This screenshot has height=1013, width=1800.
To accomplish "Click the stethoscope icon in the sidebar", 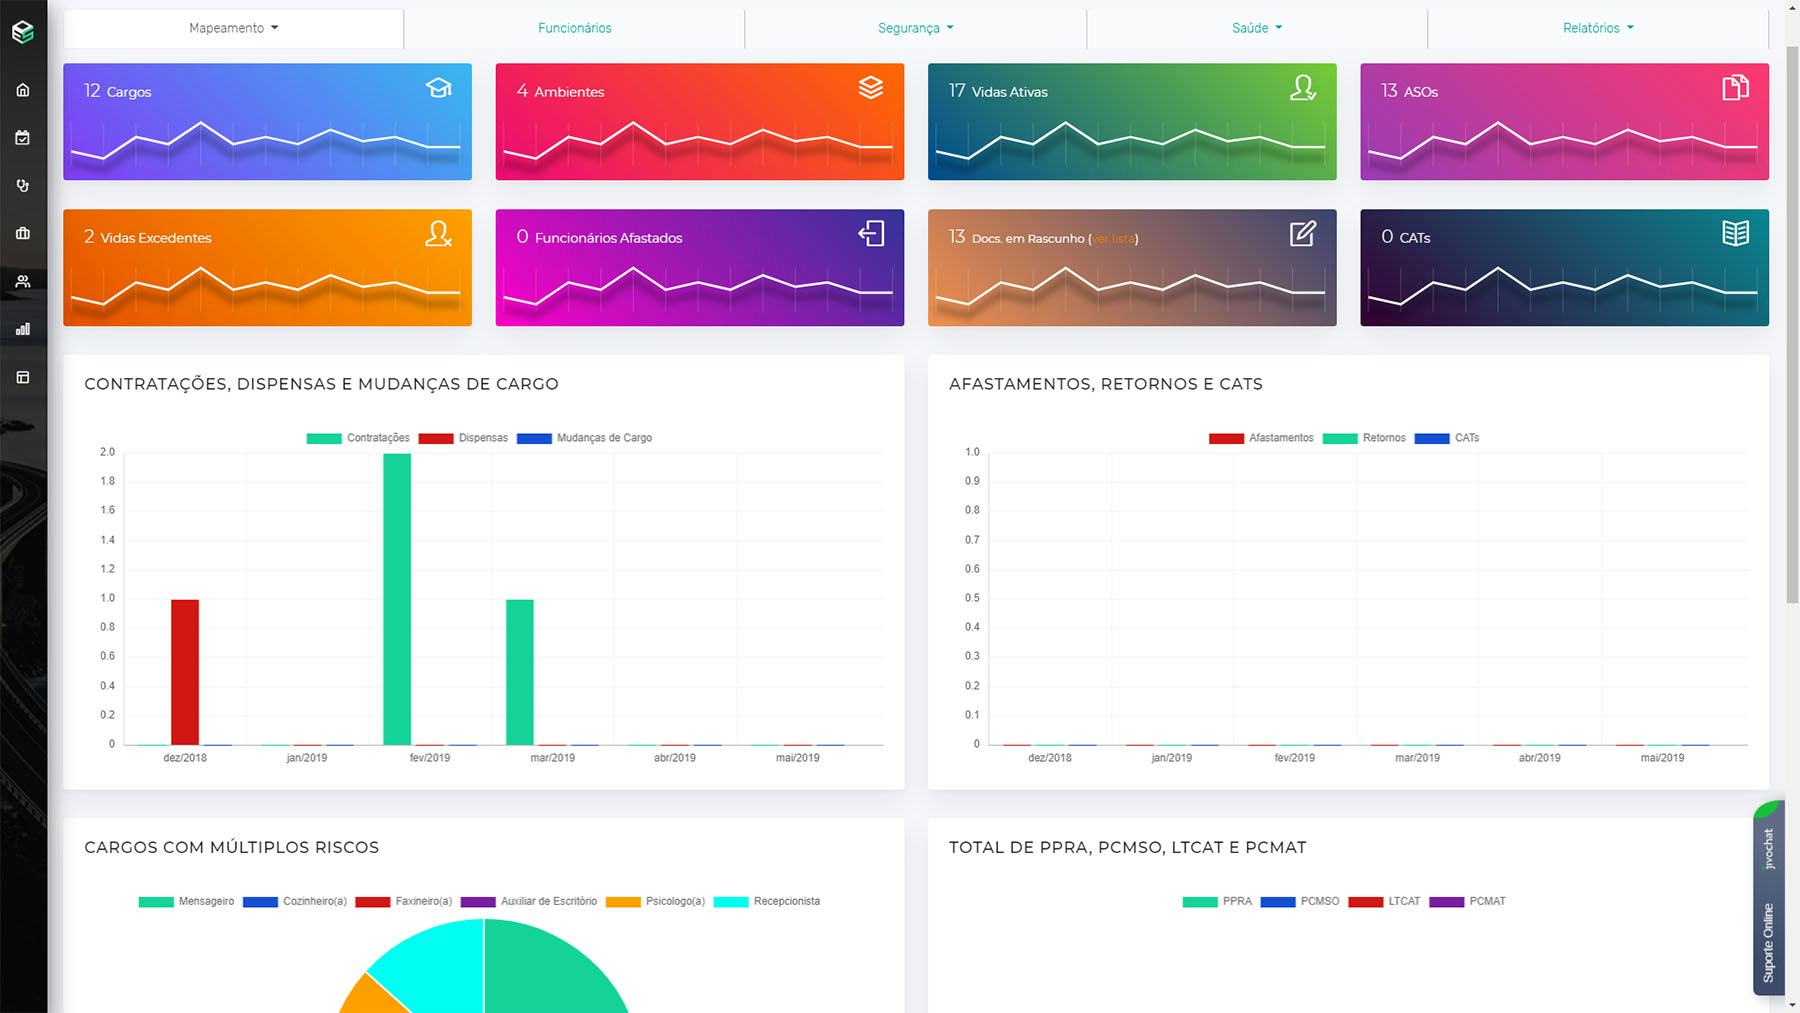I will tap(22, 185).
